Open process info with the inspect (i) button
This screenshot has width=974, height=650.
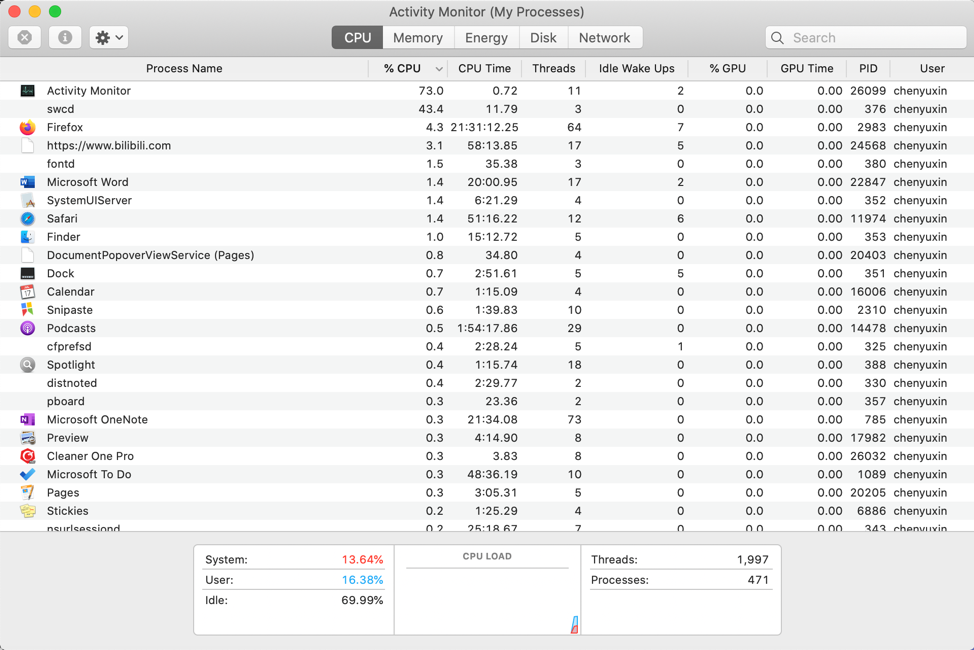(x=65, y=38)
